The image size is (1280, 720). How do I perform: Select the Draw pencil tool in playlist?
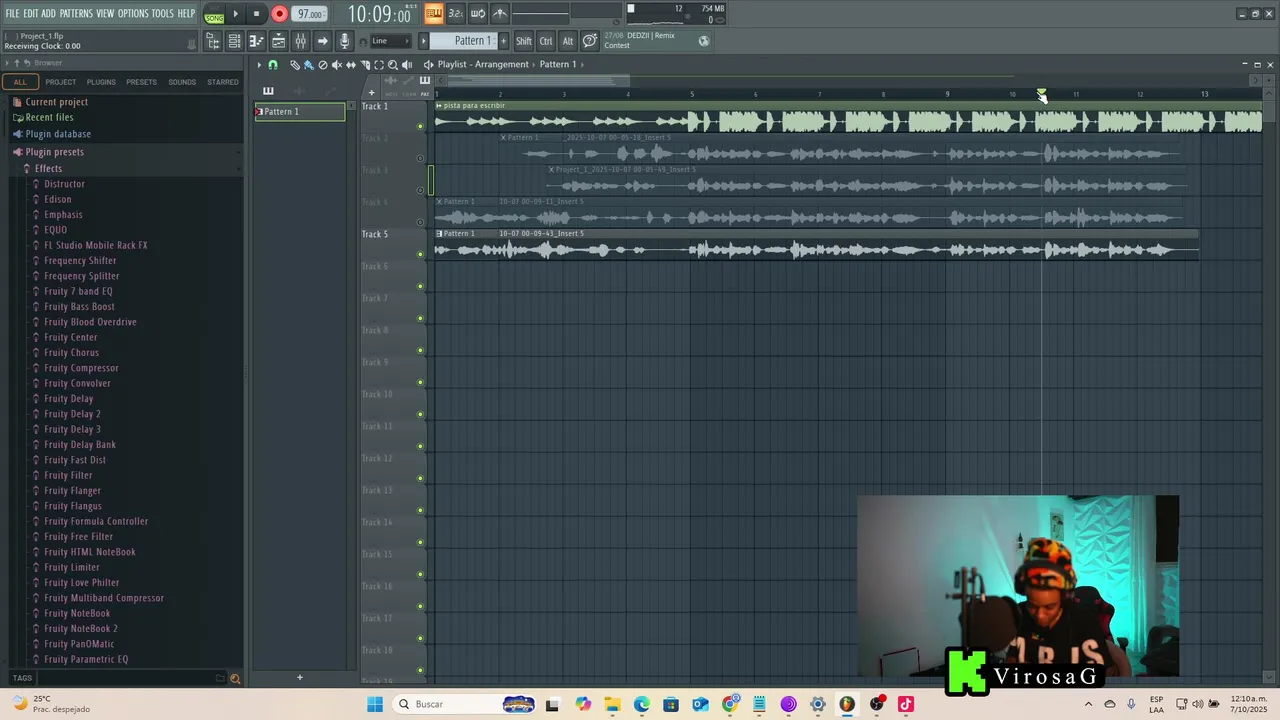click(295, 64)
